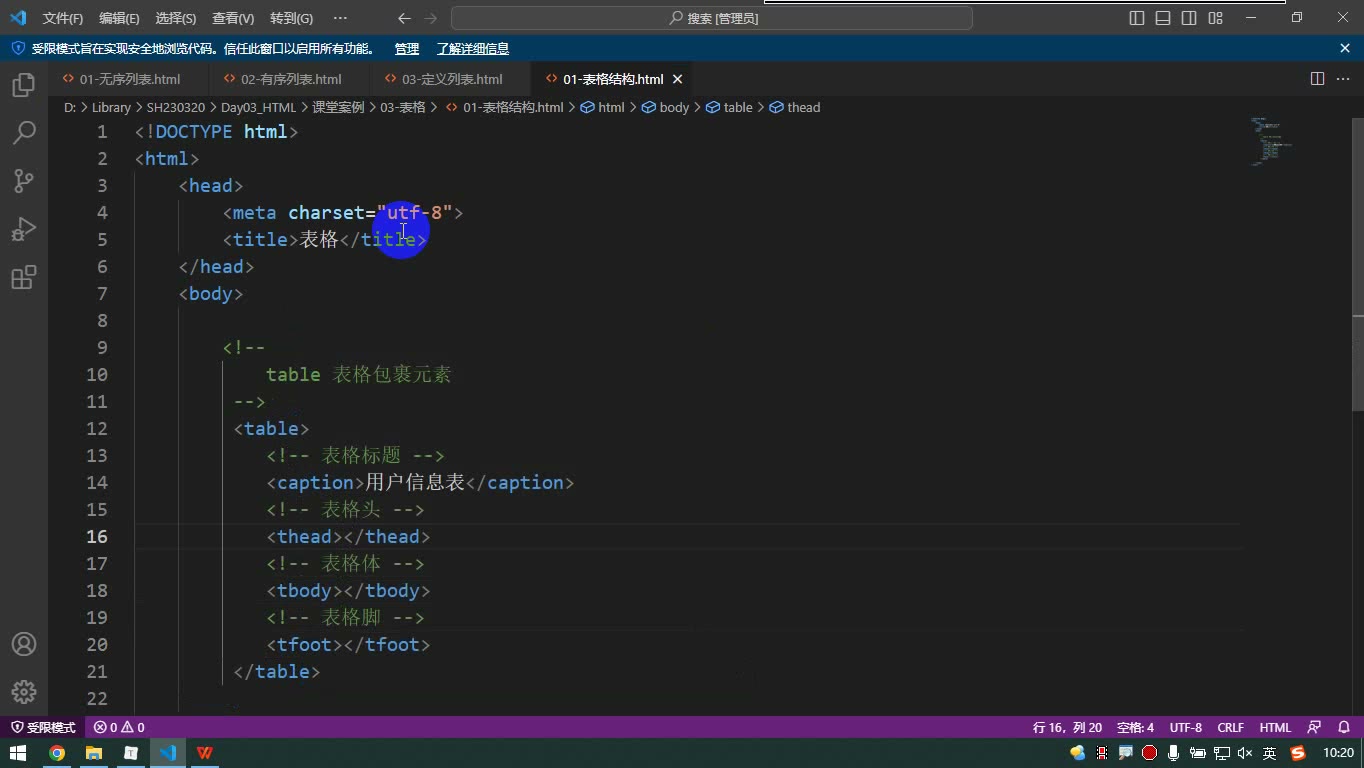Open the Extensions view
The height and width of the screenshot is (768, 1364).
click(24, 277)
